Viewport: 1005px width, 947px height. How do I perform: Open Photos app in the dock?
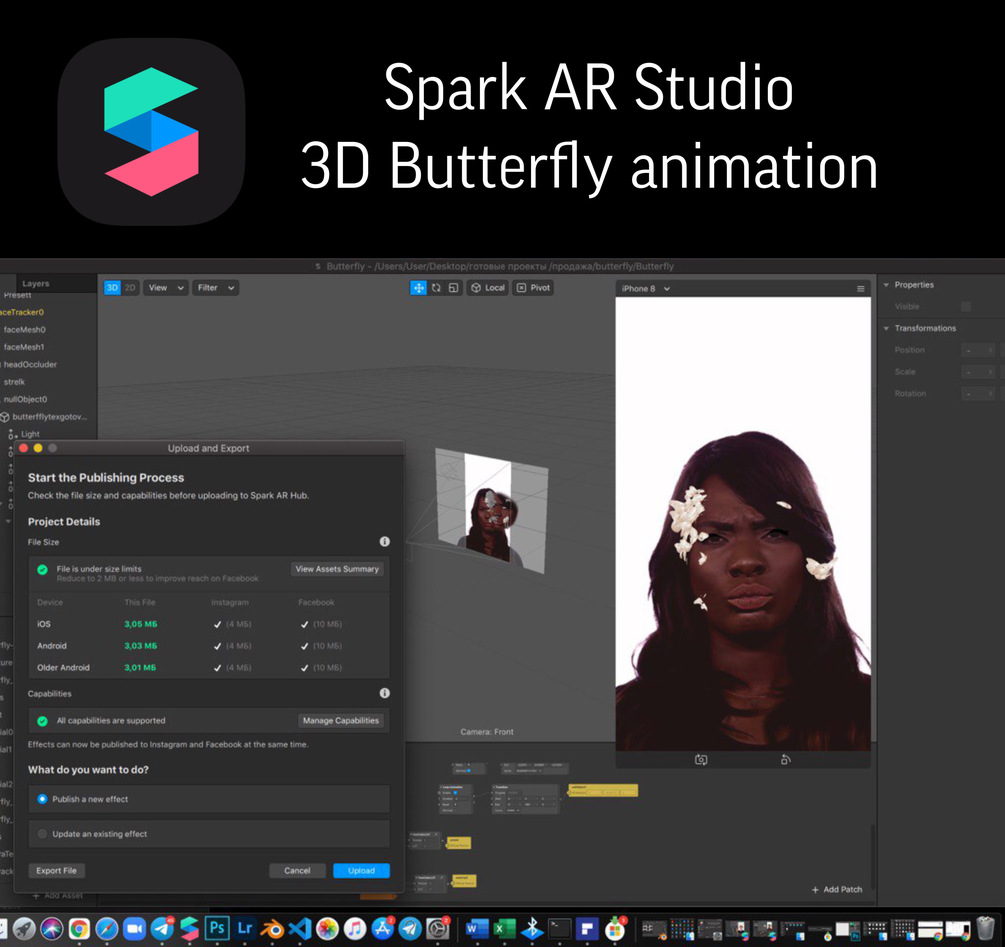tap(328, 928)
